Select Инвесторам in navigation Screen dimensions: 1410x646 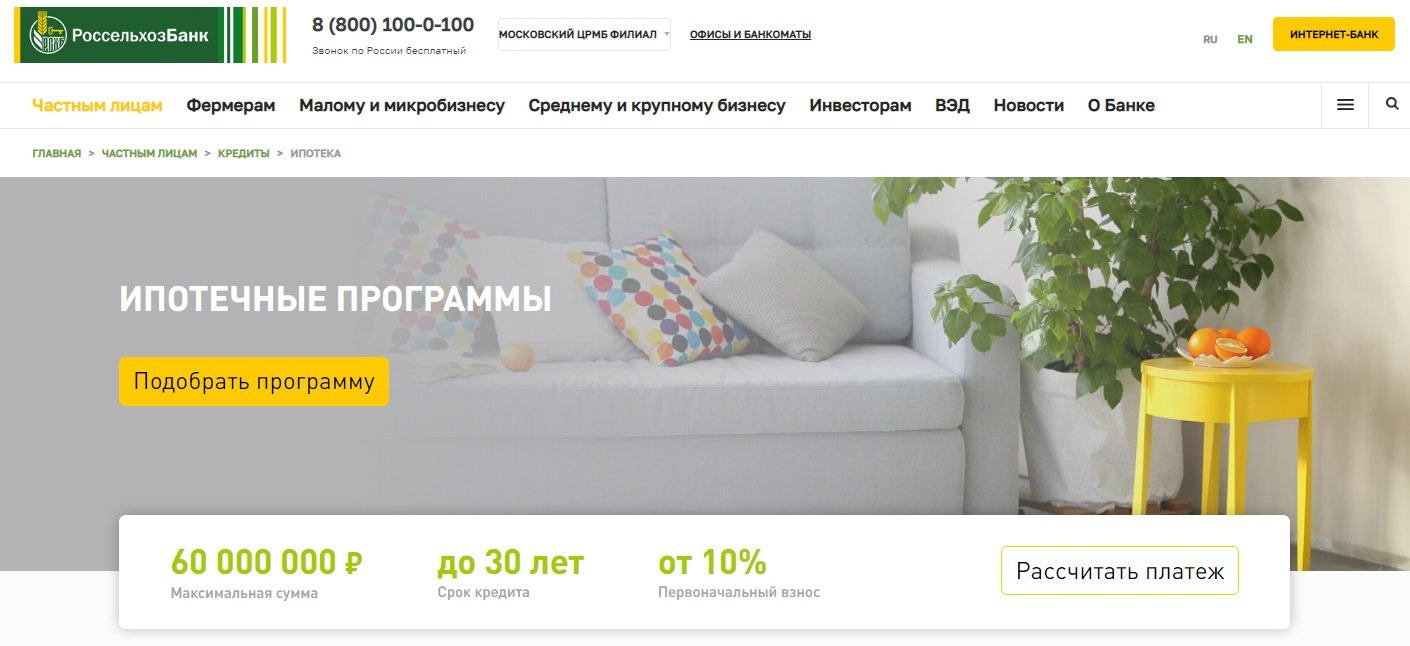pyautogui.click(x=860, y=105)
